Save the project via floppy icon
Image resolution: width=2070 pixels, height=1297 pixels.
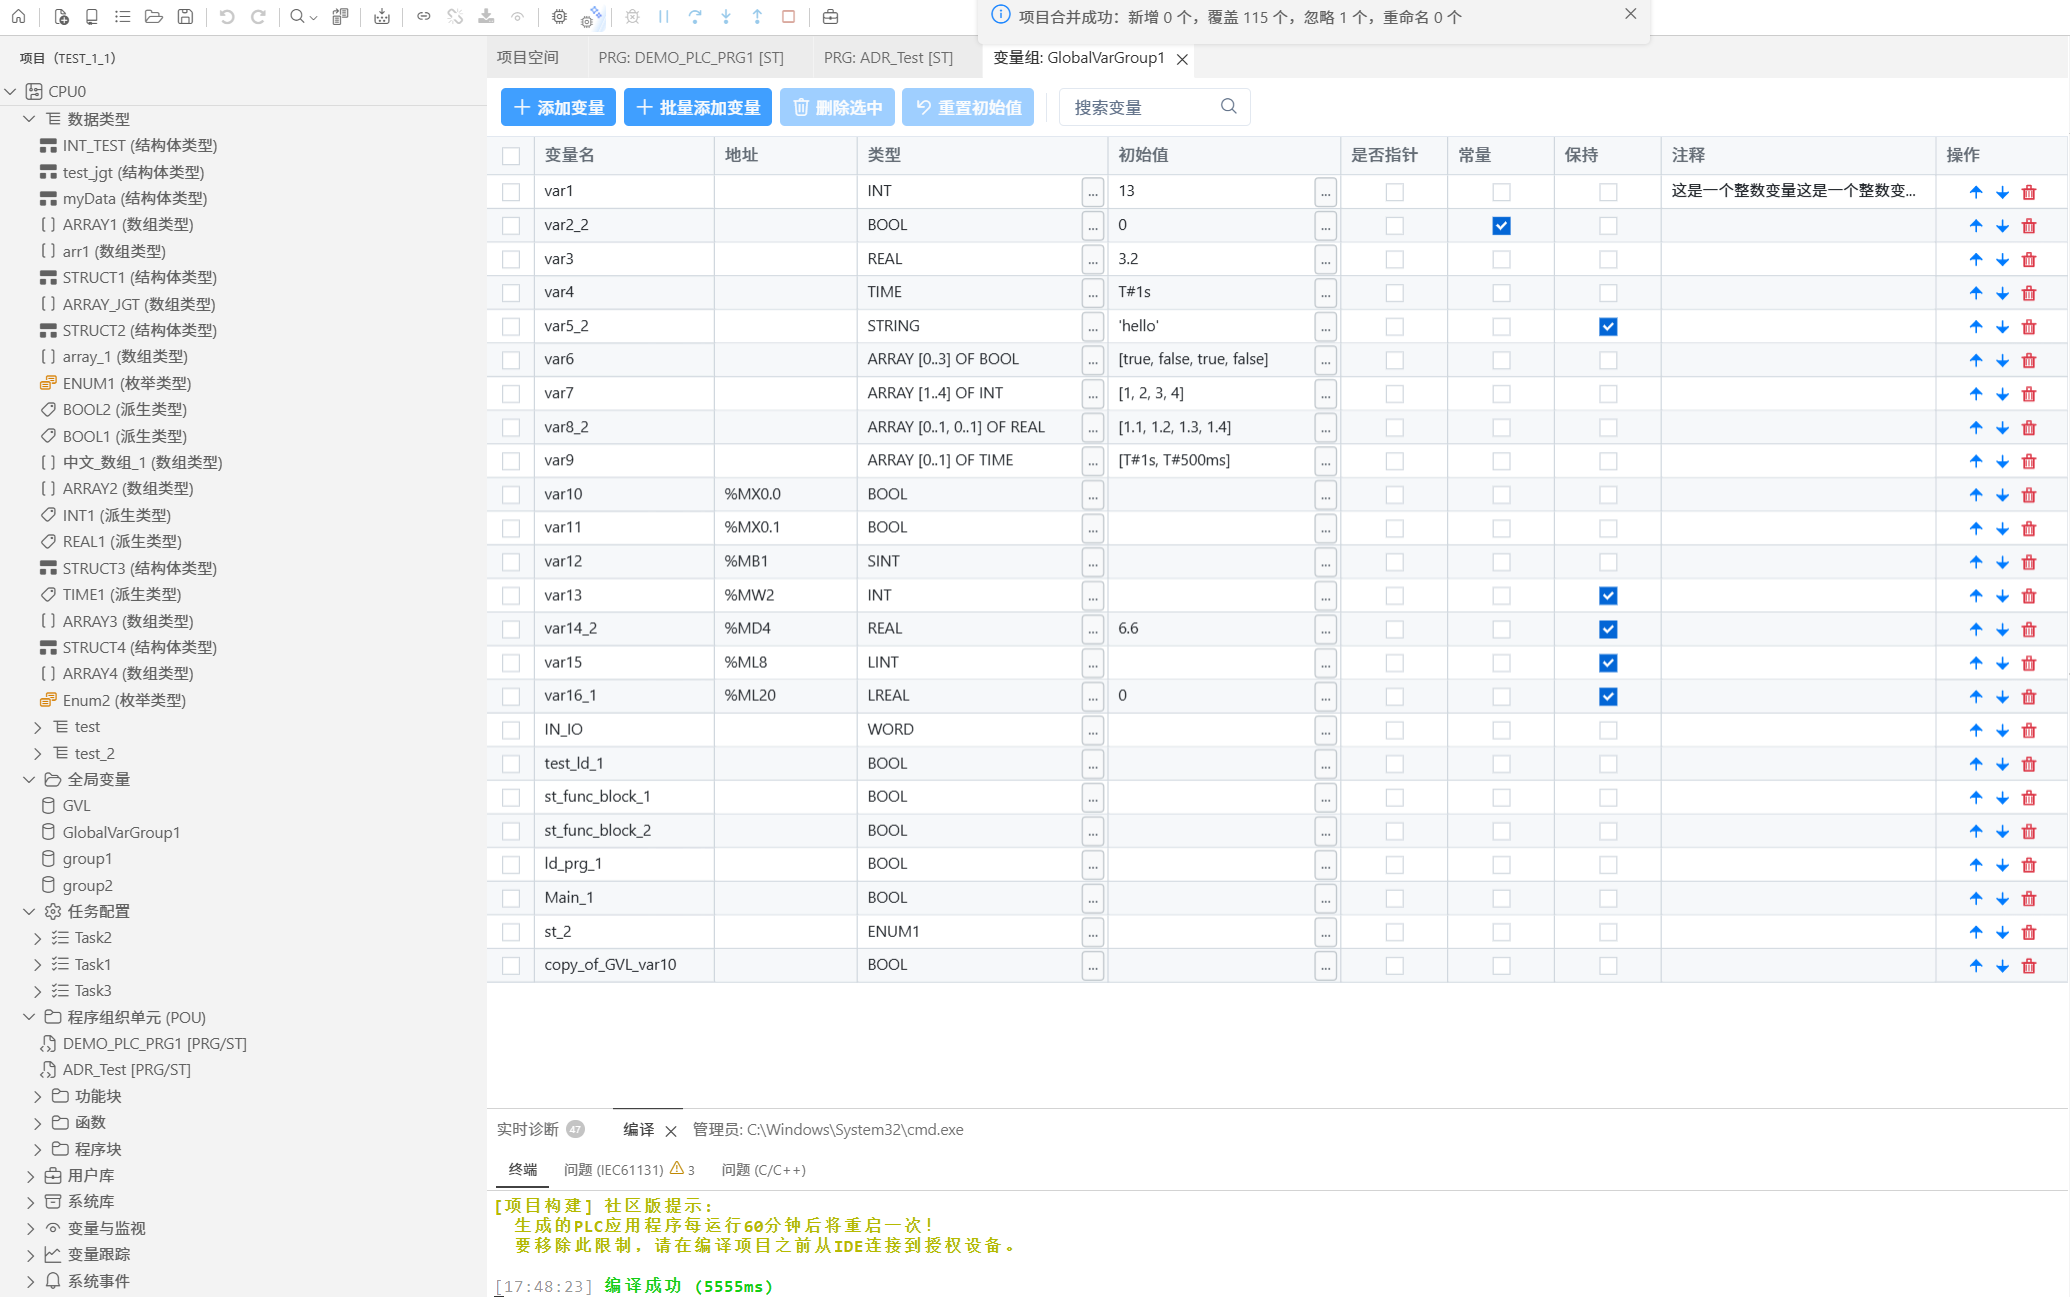[185, 17]
